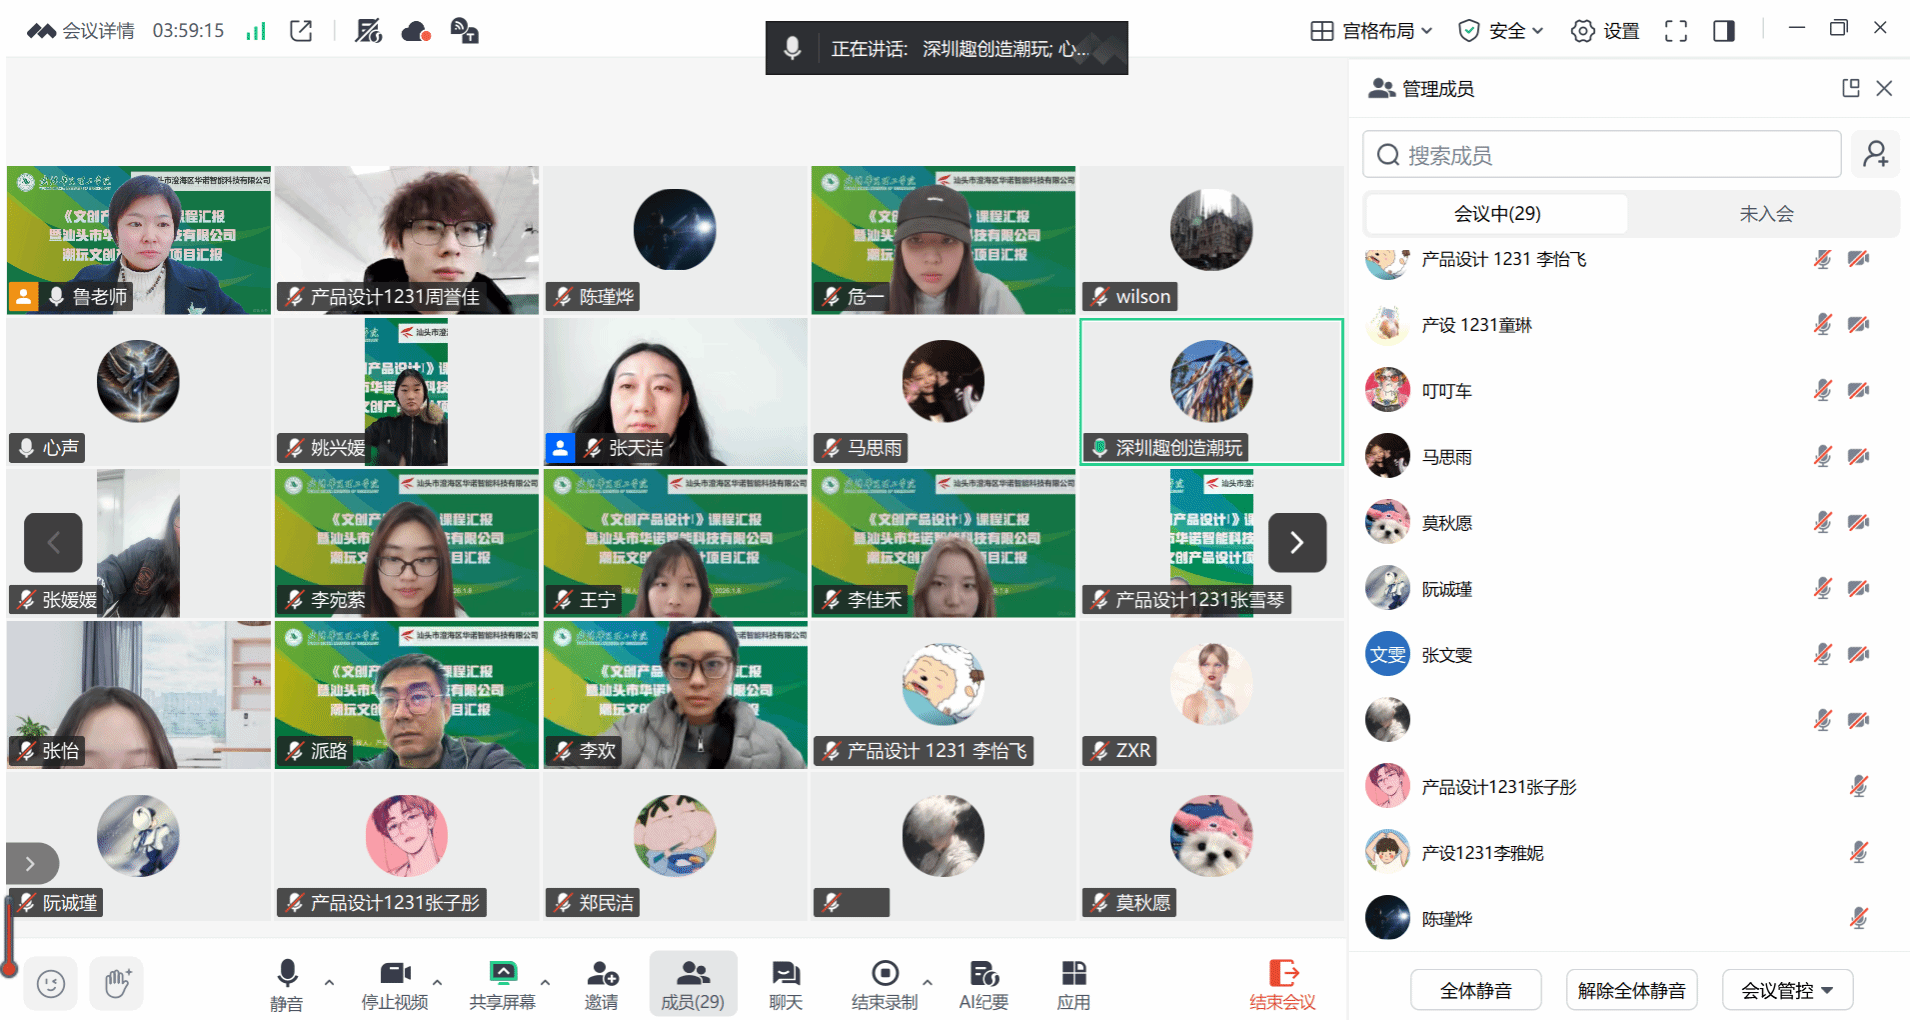Open the 安全 security dropdown
The image size is (1910, 1020).
(x=1501, y=31)
